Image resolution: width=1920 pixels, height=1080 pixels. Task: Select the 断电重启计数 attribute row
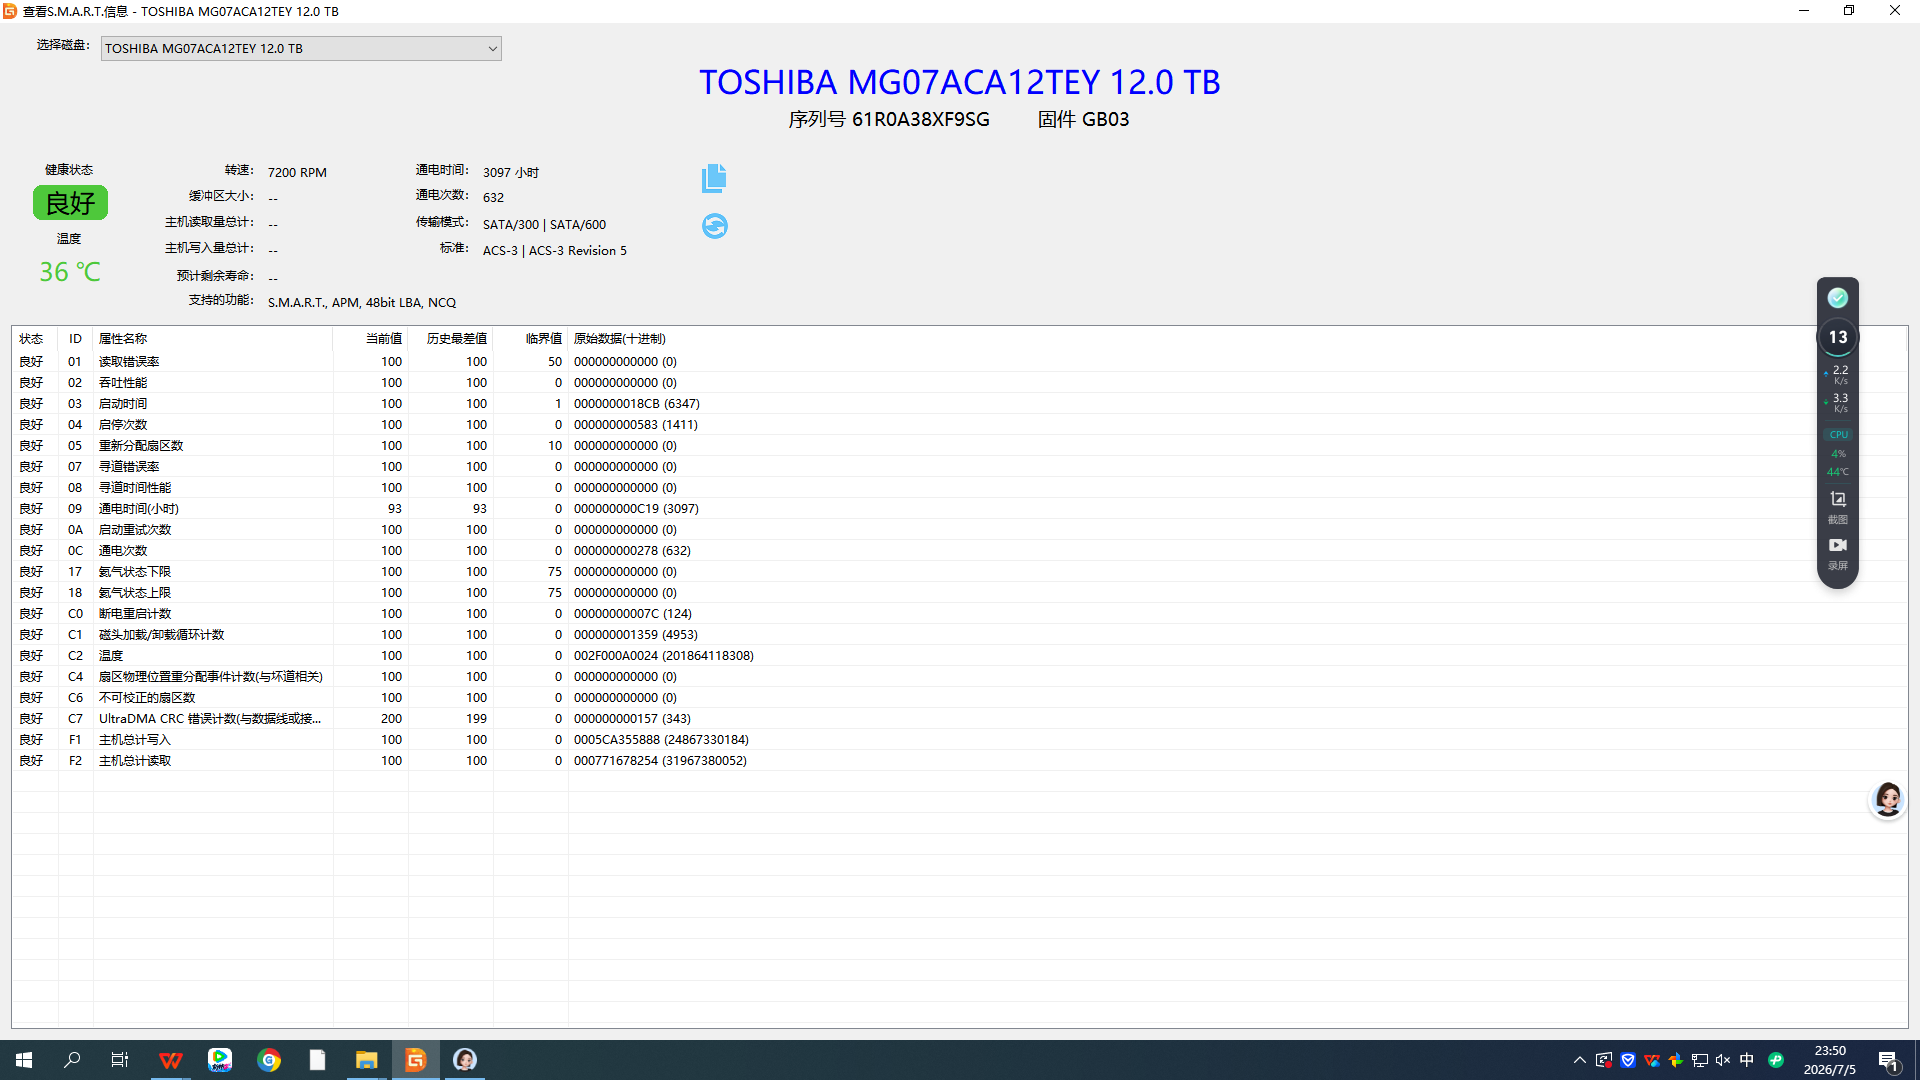coord(960,614)
